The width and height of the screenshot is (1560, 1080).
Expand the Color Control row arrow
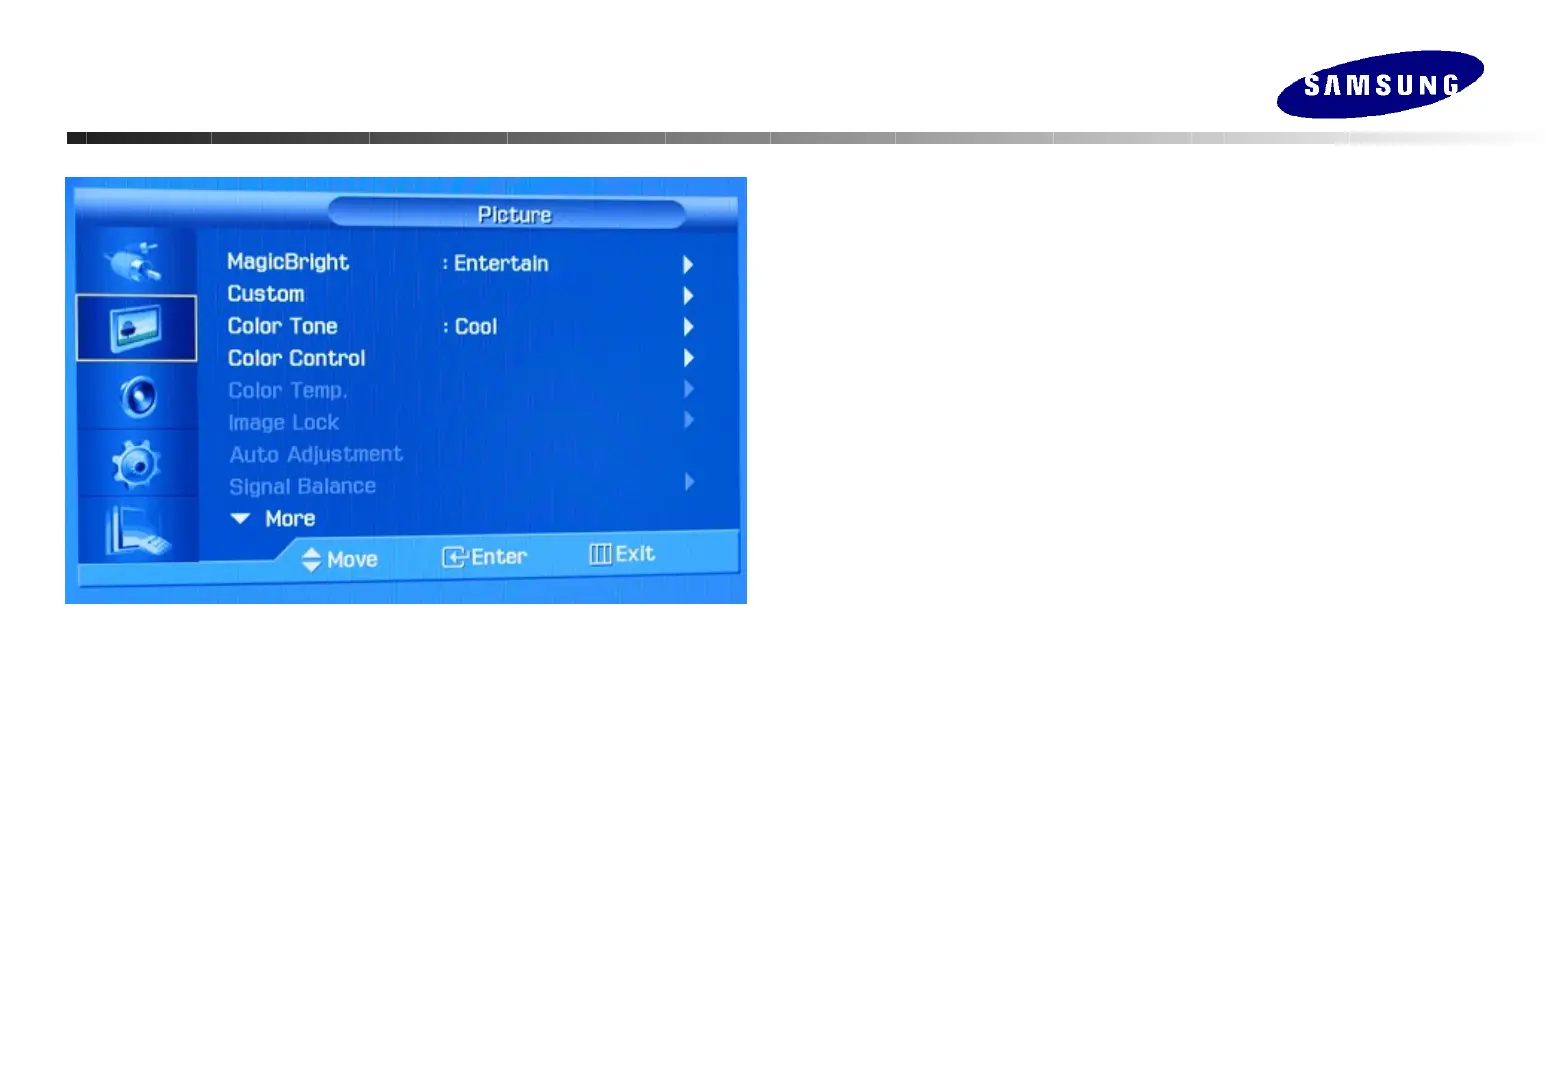[688, 357]
